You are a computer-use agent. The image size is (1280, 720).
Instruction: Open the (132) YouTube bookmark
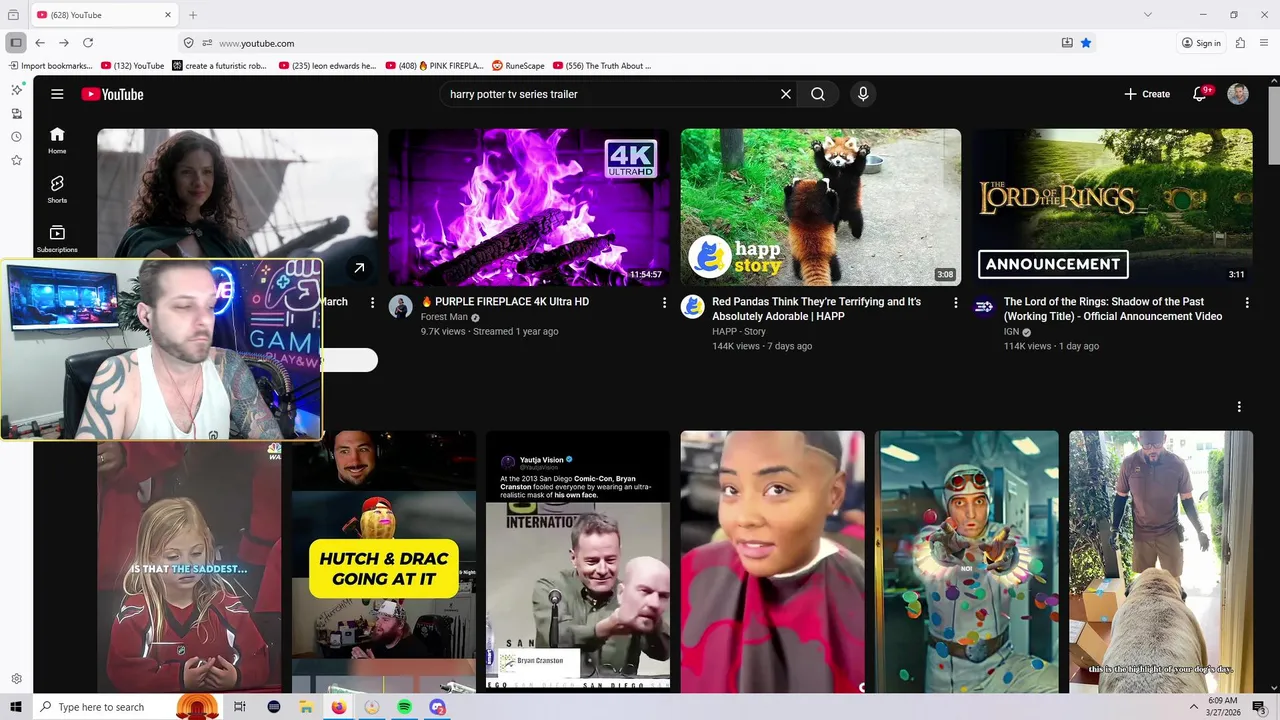click(x=133, y=66)
